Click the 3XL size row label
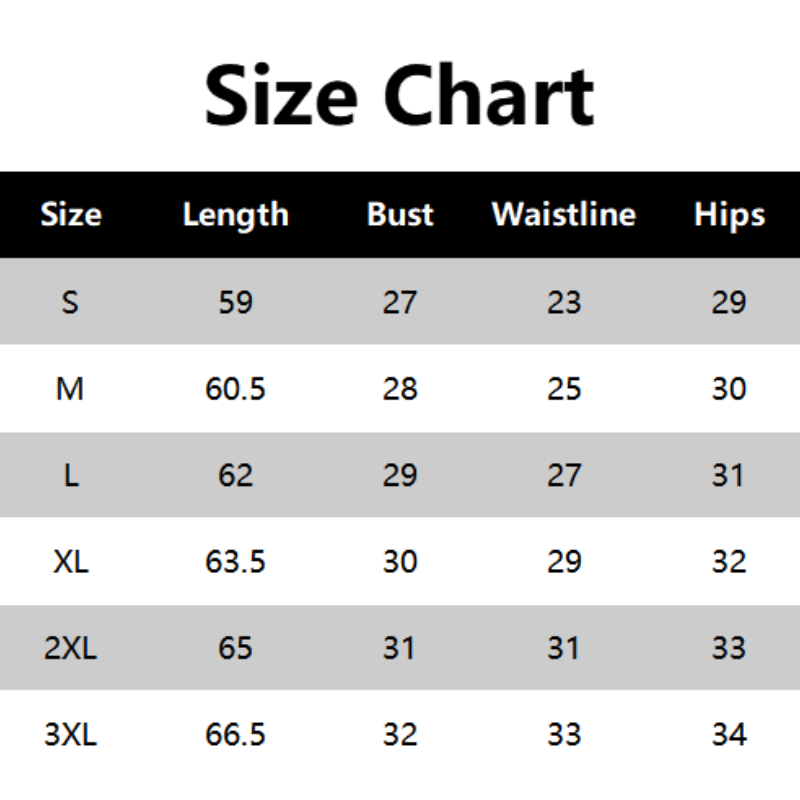Viewport: 800px width, 800px height. click(x=70, y=735)
